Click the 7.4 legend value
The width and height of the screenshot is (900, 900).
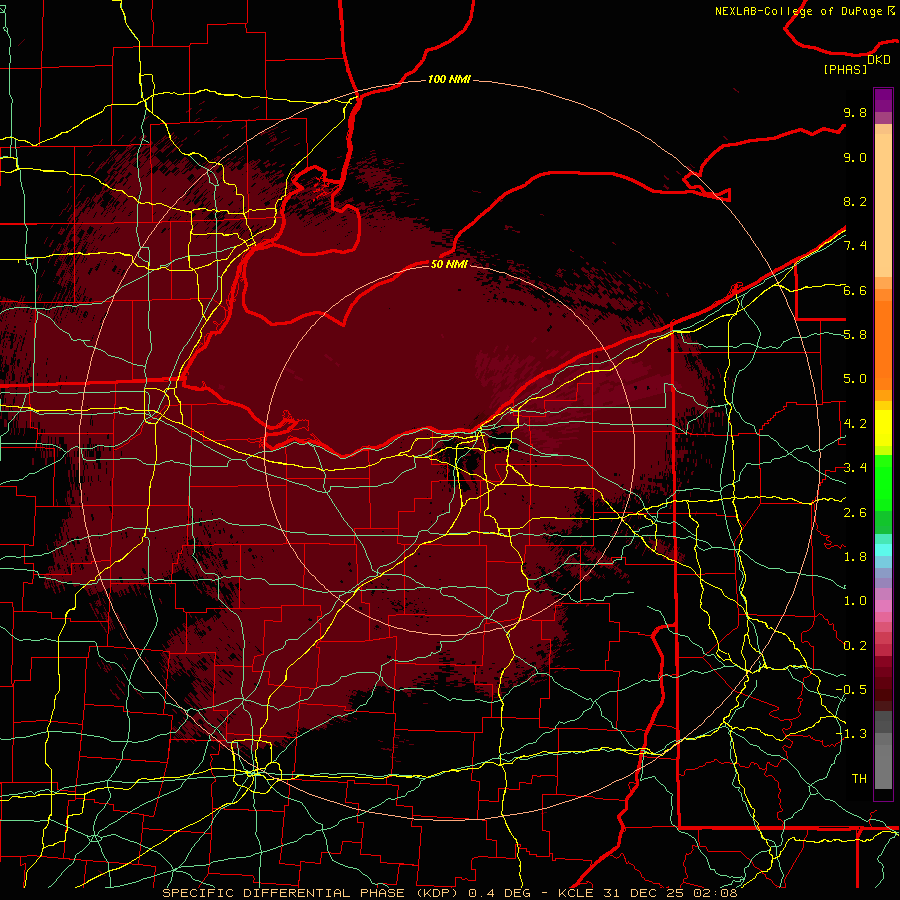click(x=855, y=246)
